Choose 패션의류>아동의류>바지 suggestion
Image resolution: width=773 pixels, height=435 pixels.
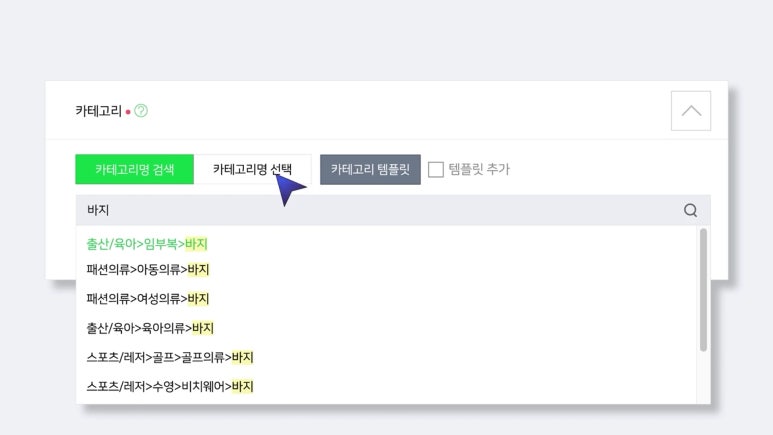pos(148,269)
